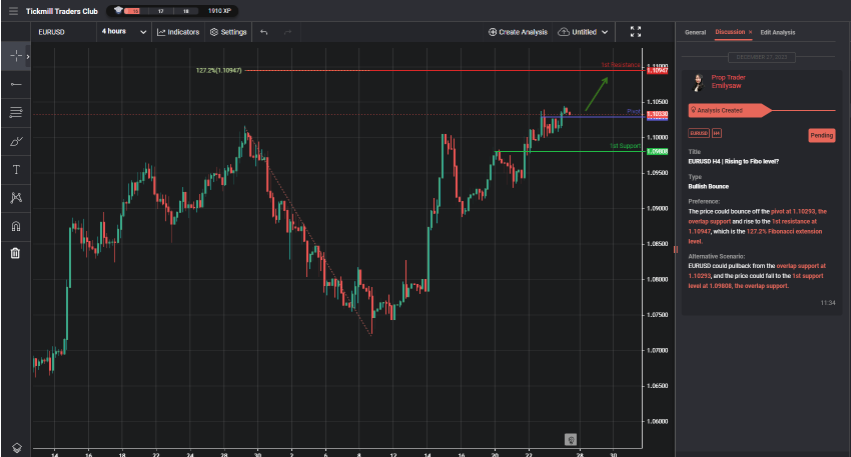Open chart Settings

click(x=228, y=32)
